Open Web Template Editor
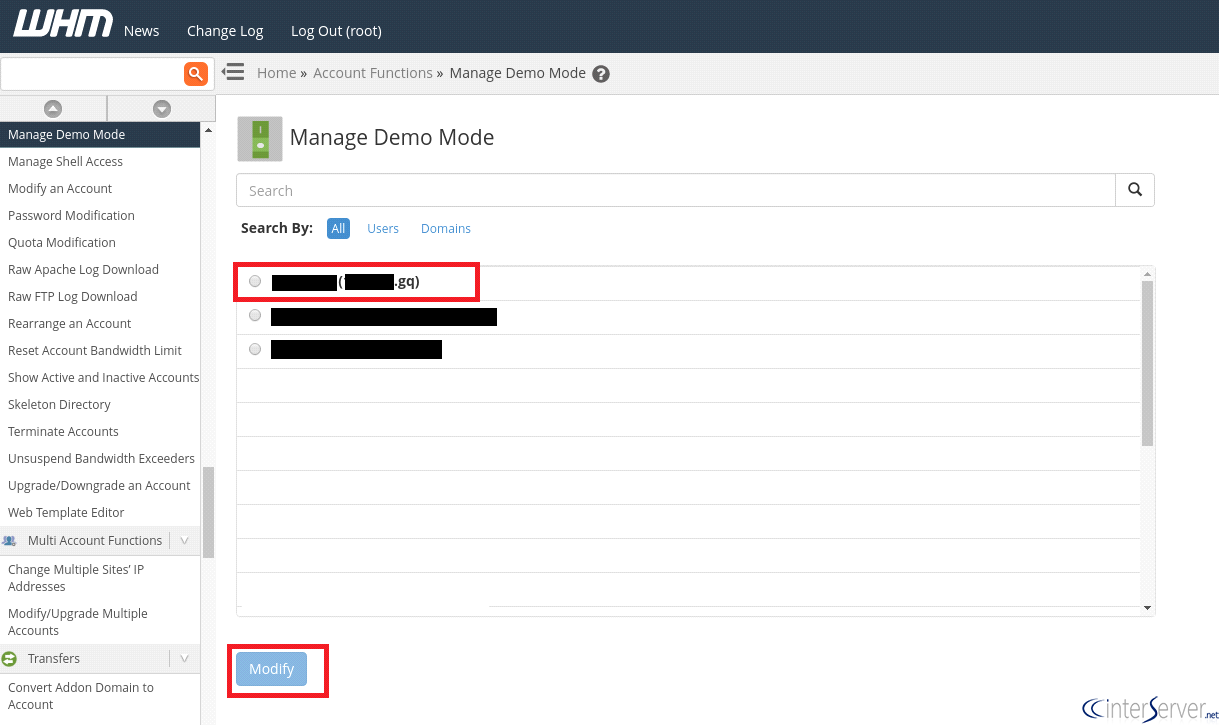 click(x=66, y=513)
